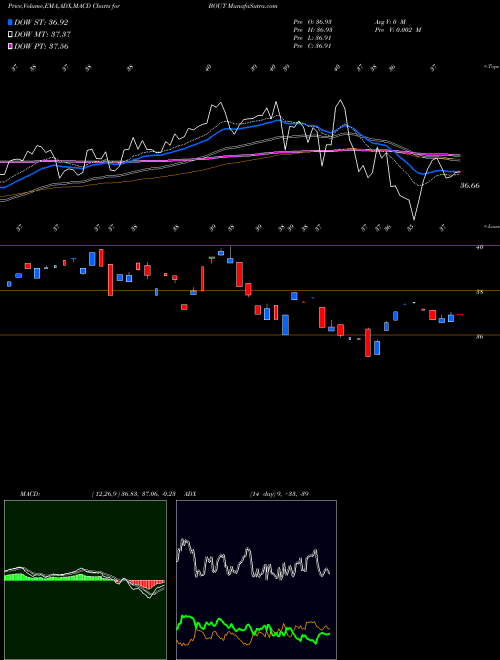Click the 36 level axis label
Viewport: 500px width, 660px height.
479,336
